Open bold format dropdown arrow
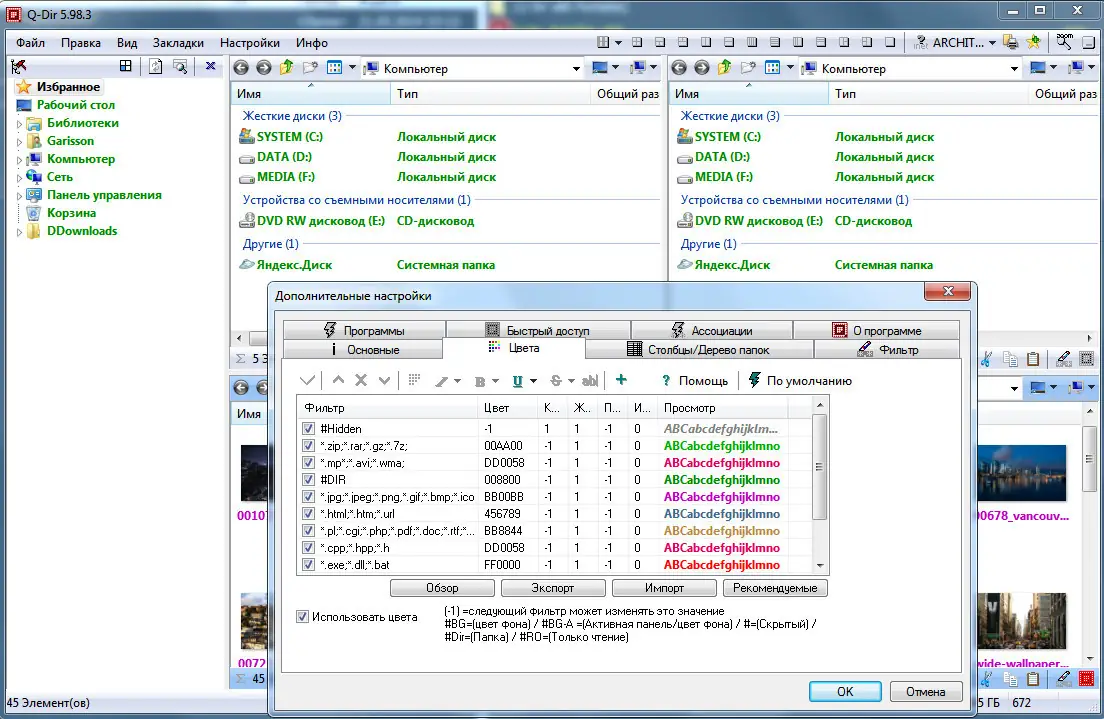Image resolution: width=1104 pixels, height=719 pixels. (495, 381)
